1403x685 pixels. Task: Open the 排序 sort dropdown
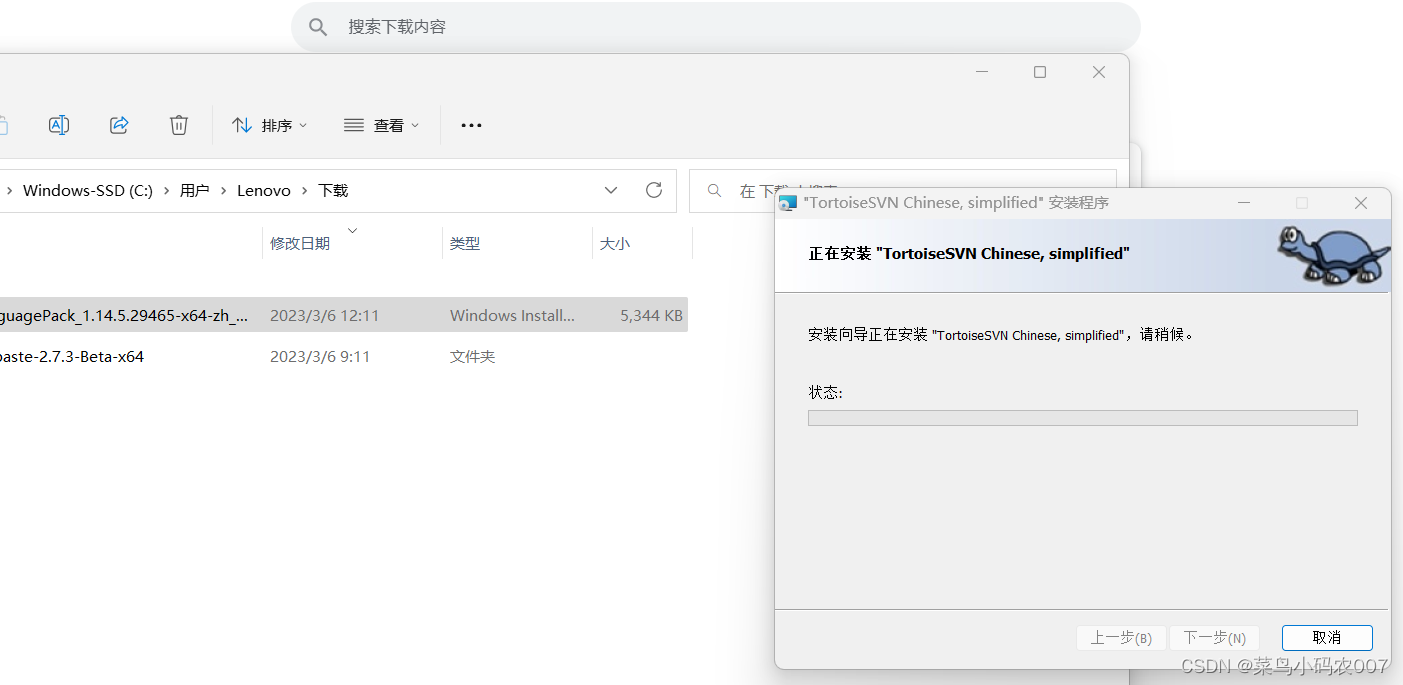coord(270,125)
